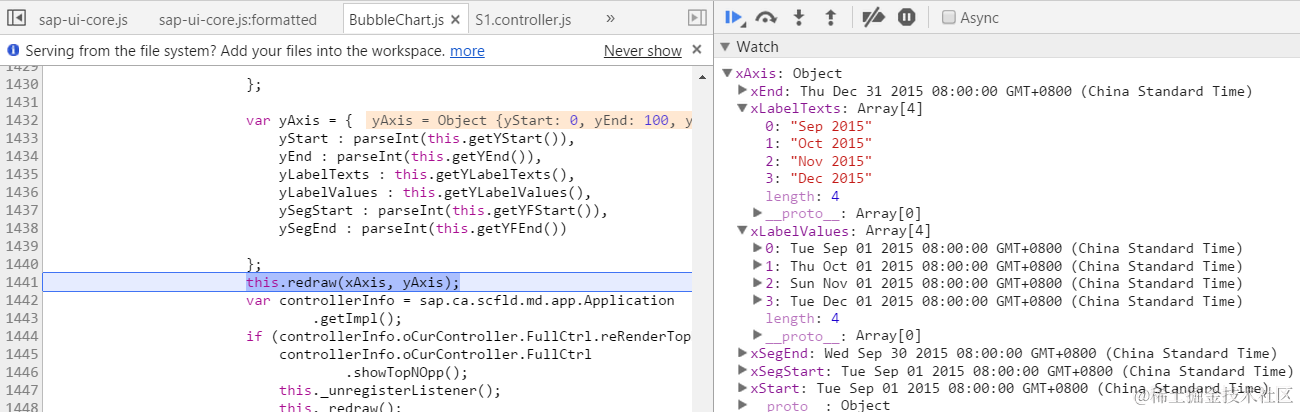Click the this.redraw(xAxis, yAxis) line
The height and width of the screenshot is (412, 1300).
pos(353,282)
